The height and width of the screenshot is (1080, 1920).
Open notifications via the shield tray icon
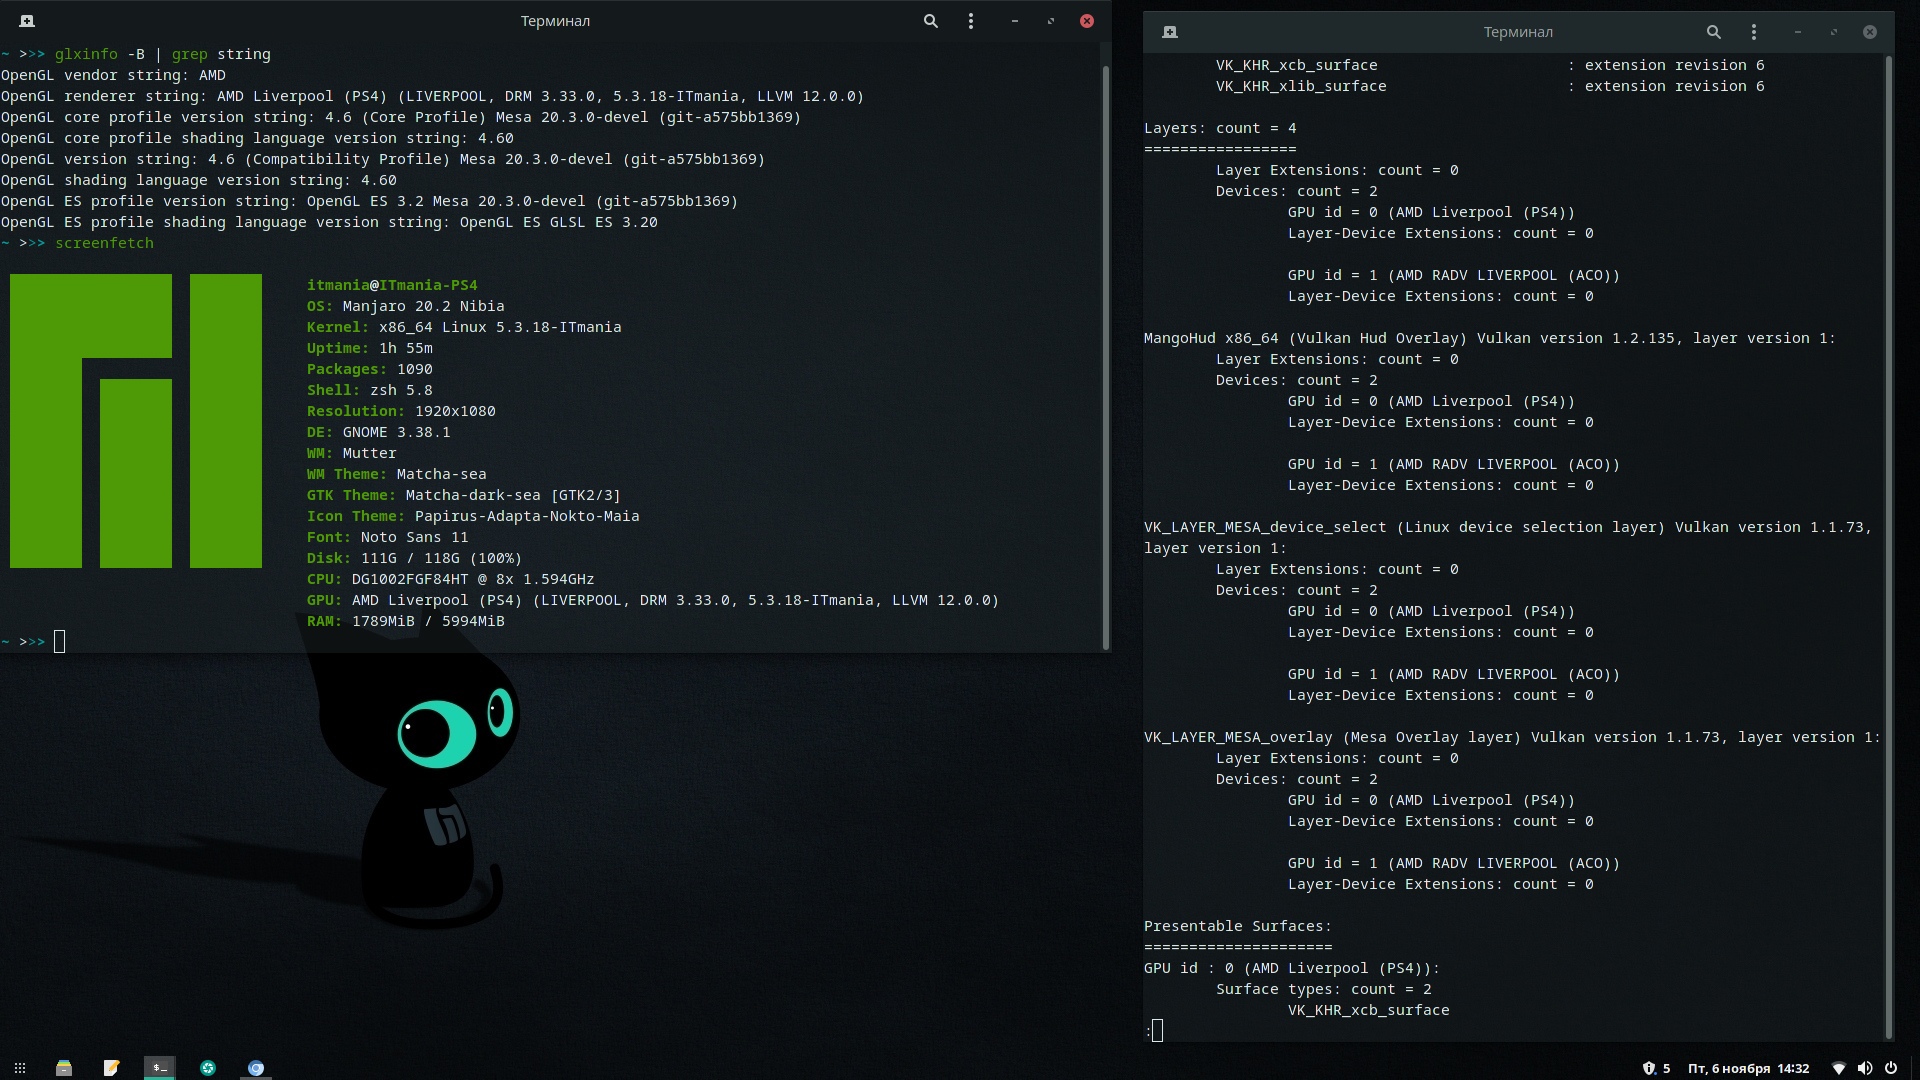[x=1649, y=1068]
